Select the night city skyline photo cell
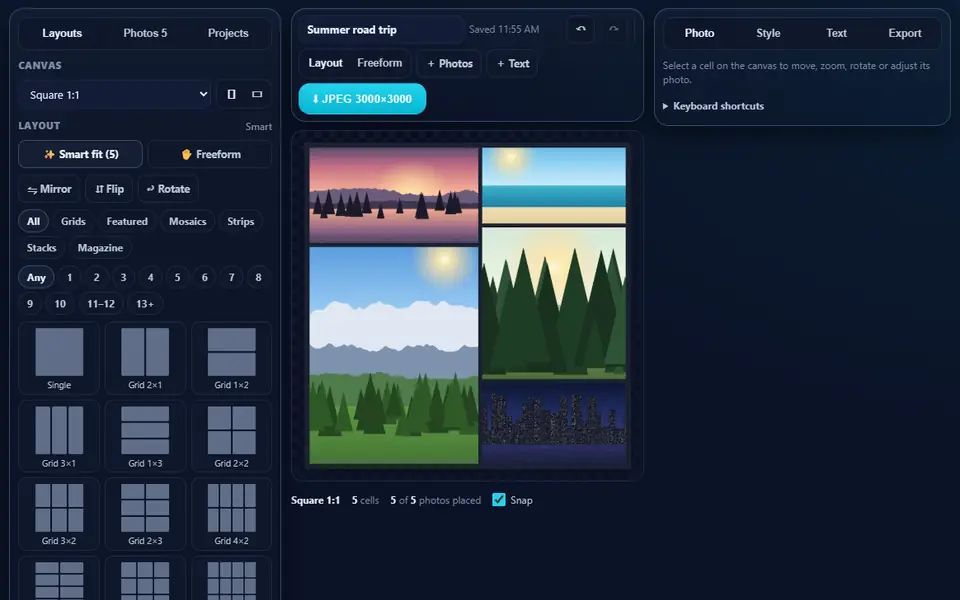960x600 pixels. pos(554,424)
